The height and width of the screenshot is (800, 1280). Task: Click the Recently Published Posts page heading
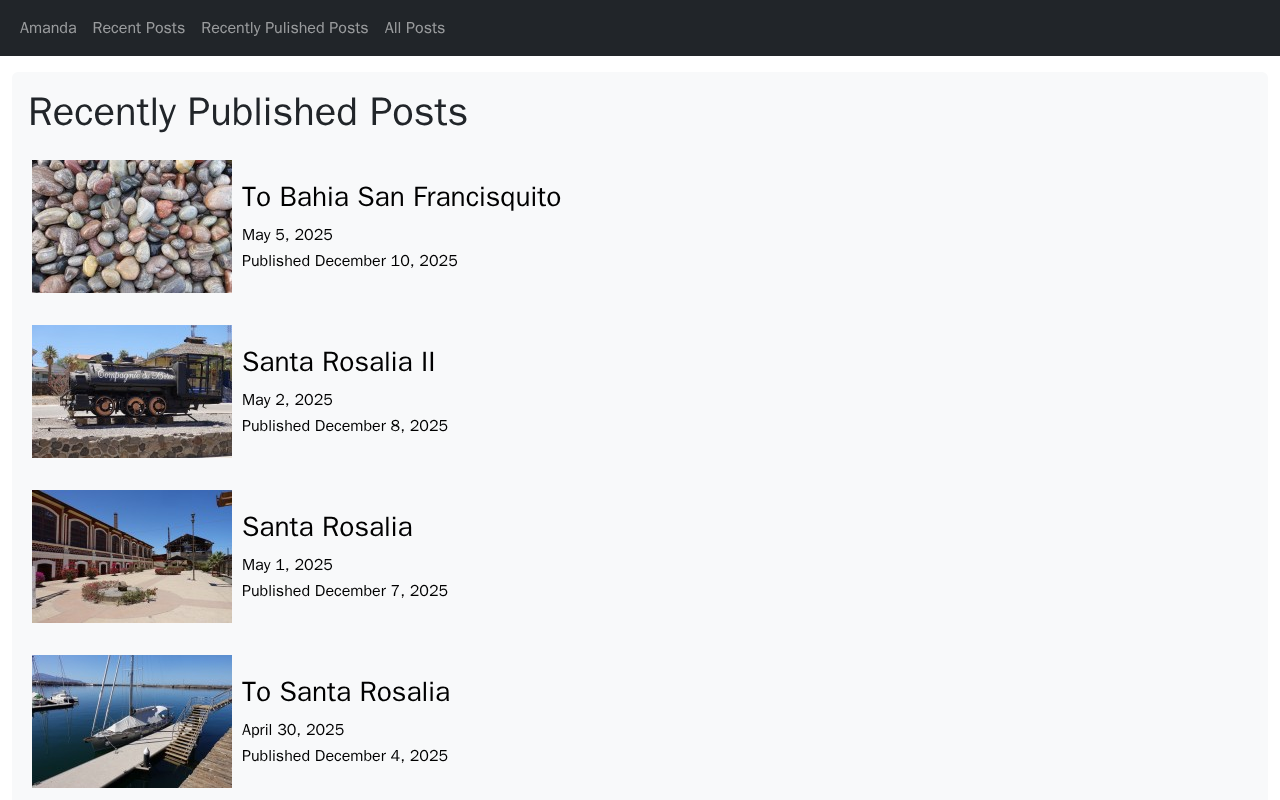click(248, 112)
